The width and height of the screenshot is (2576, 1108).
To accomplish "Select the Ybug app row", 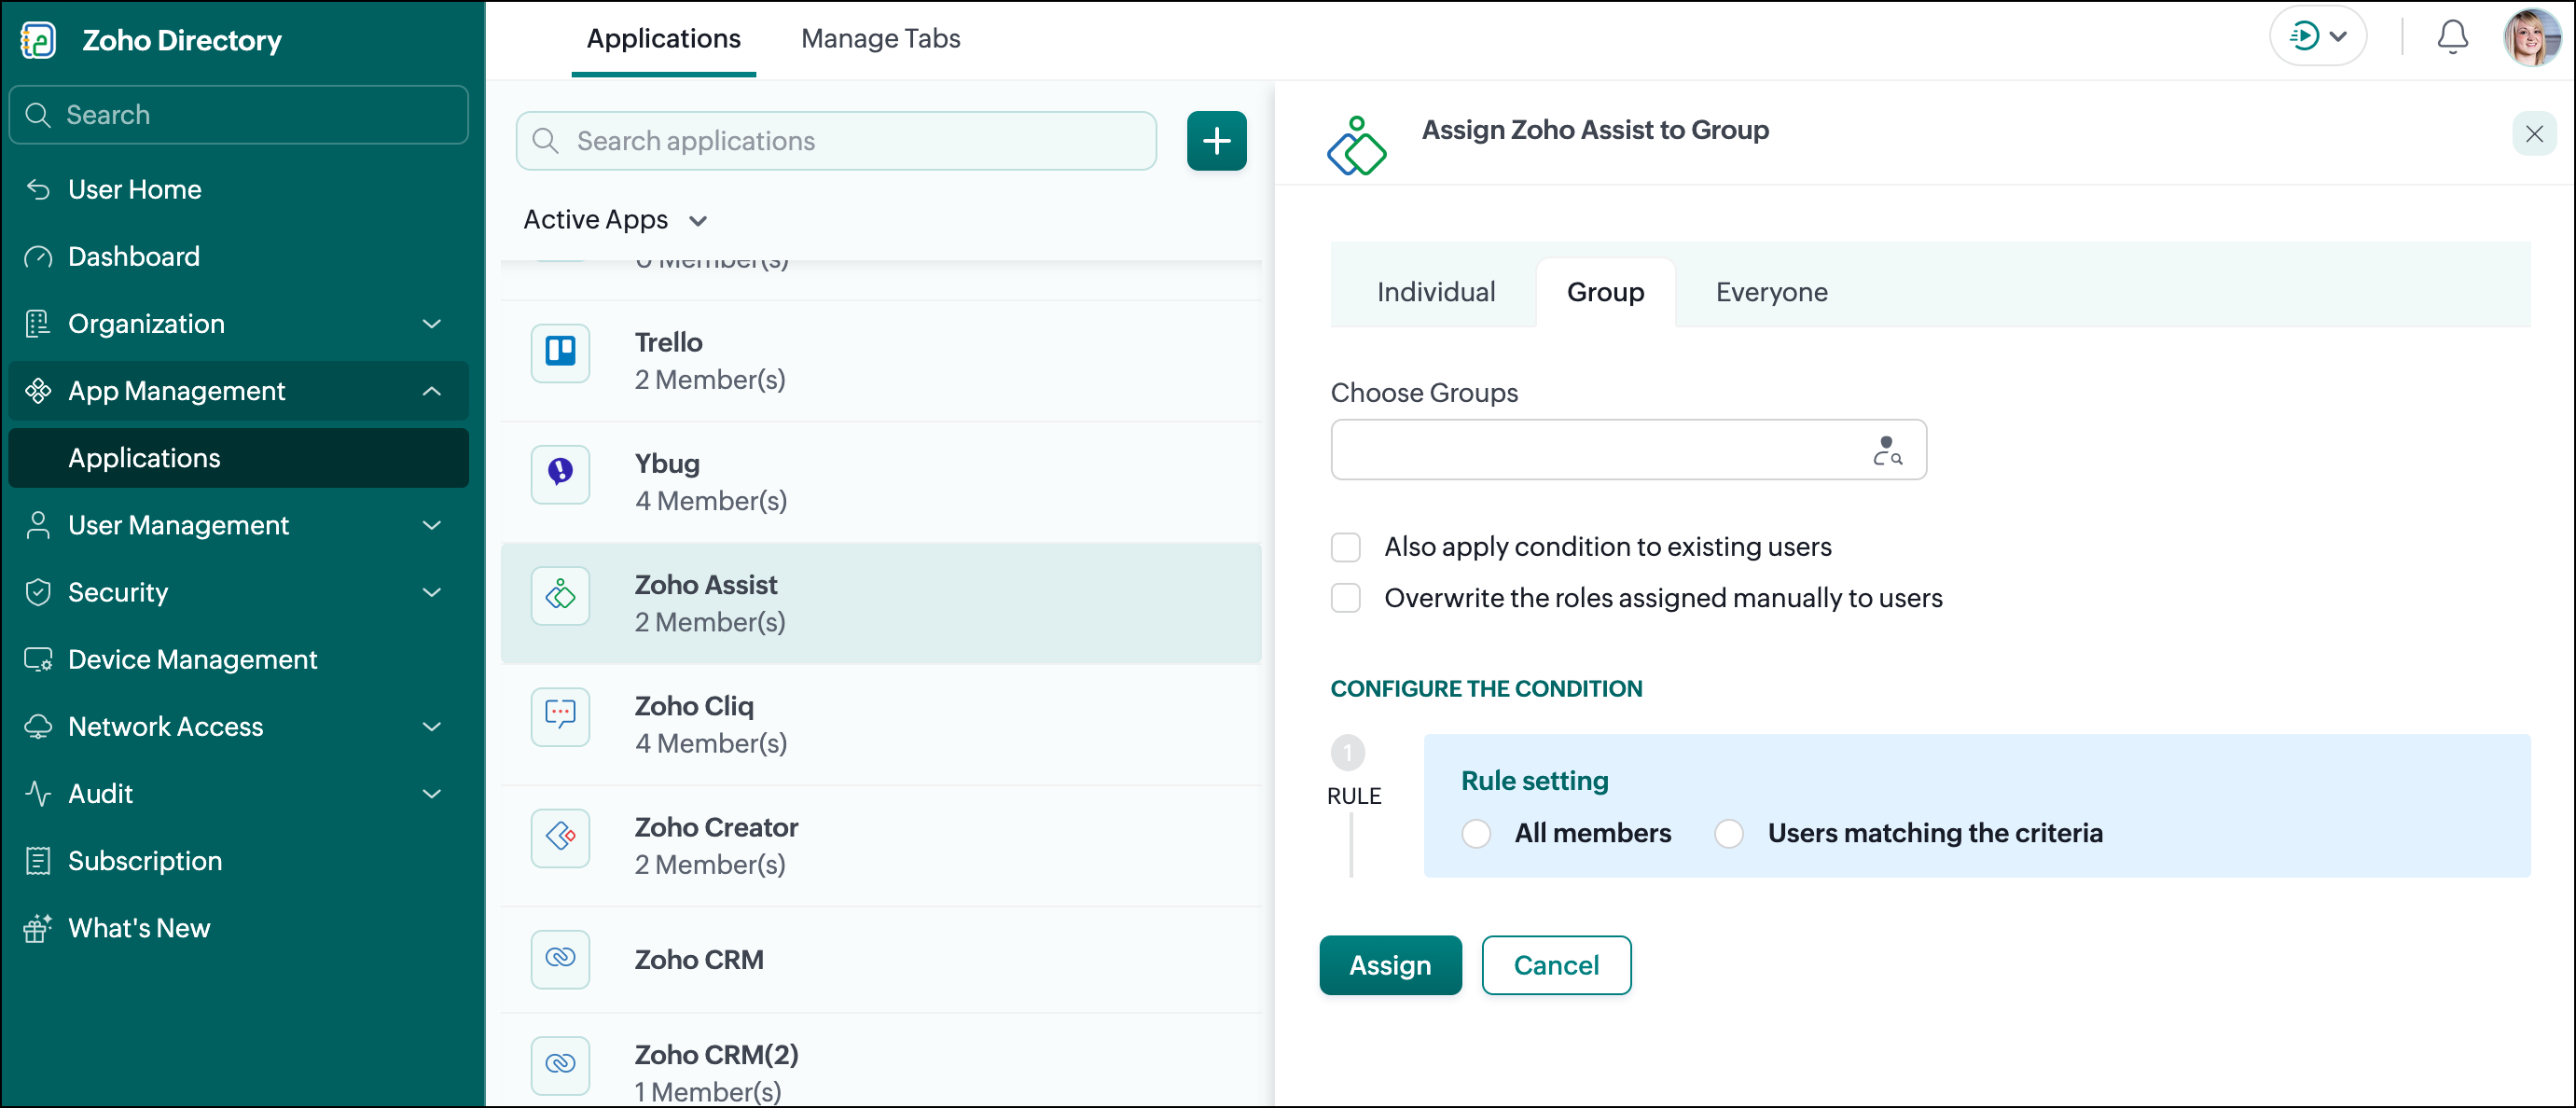I will 880,482.
